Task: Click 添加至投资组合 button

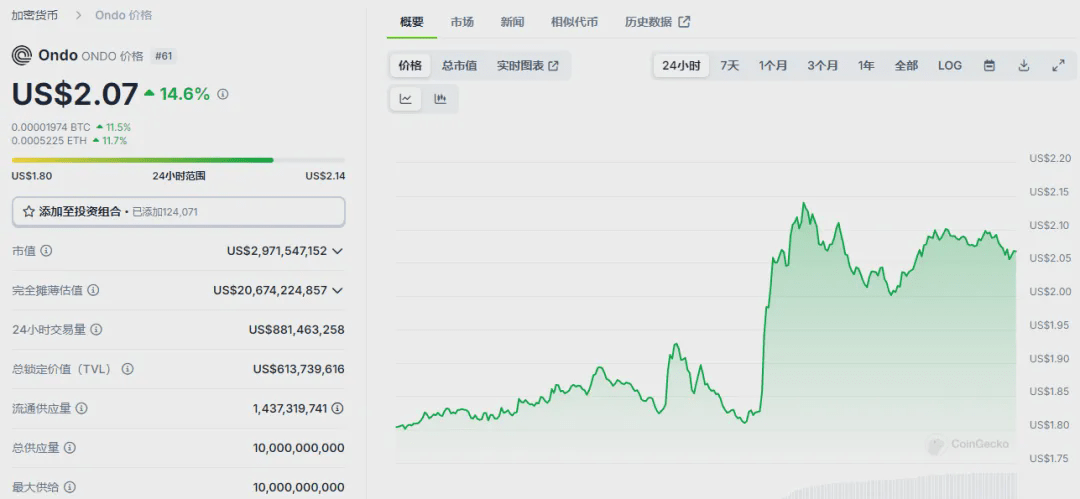Action: click(x=178, y=212)
